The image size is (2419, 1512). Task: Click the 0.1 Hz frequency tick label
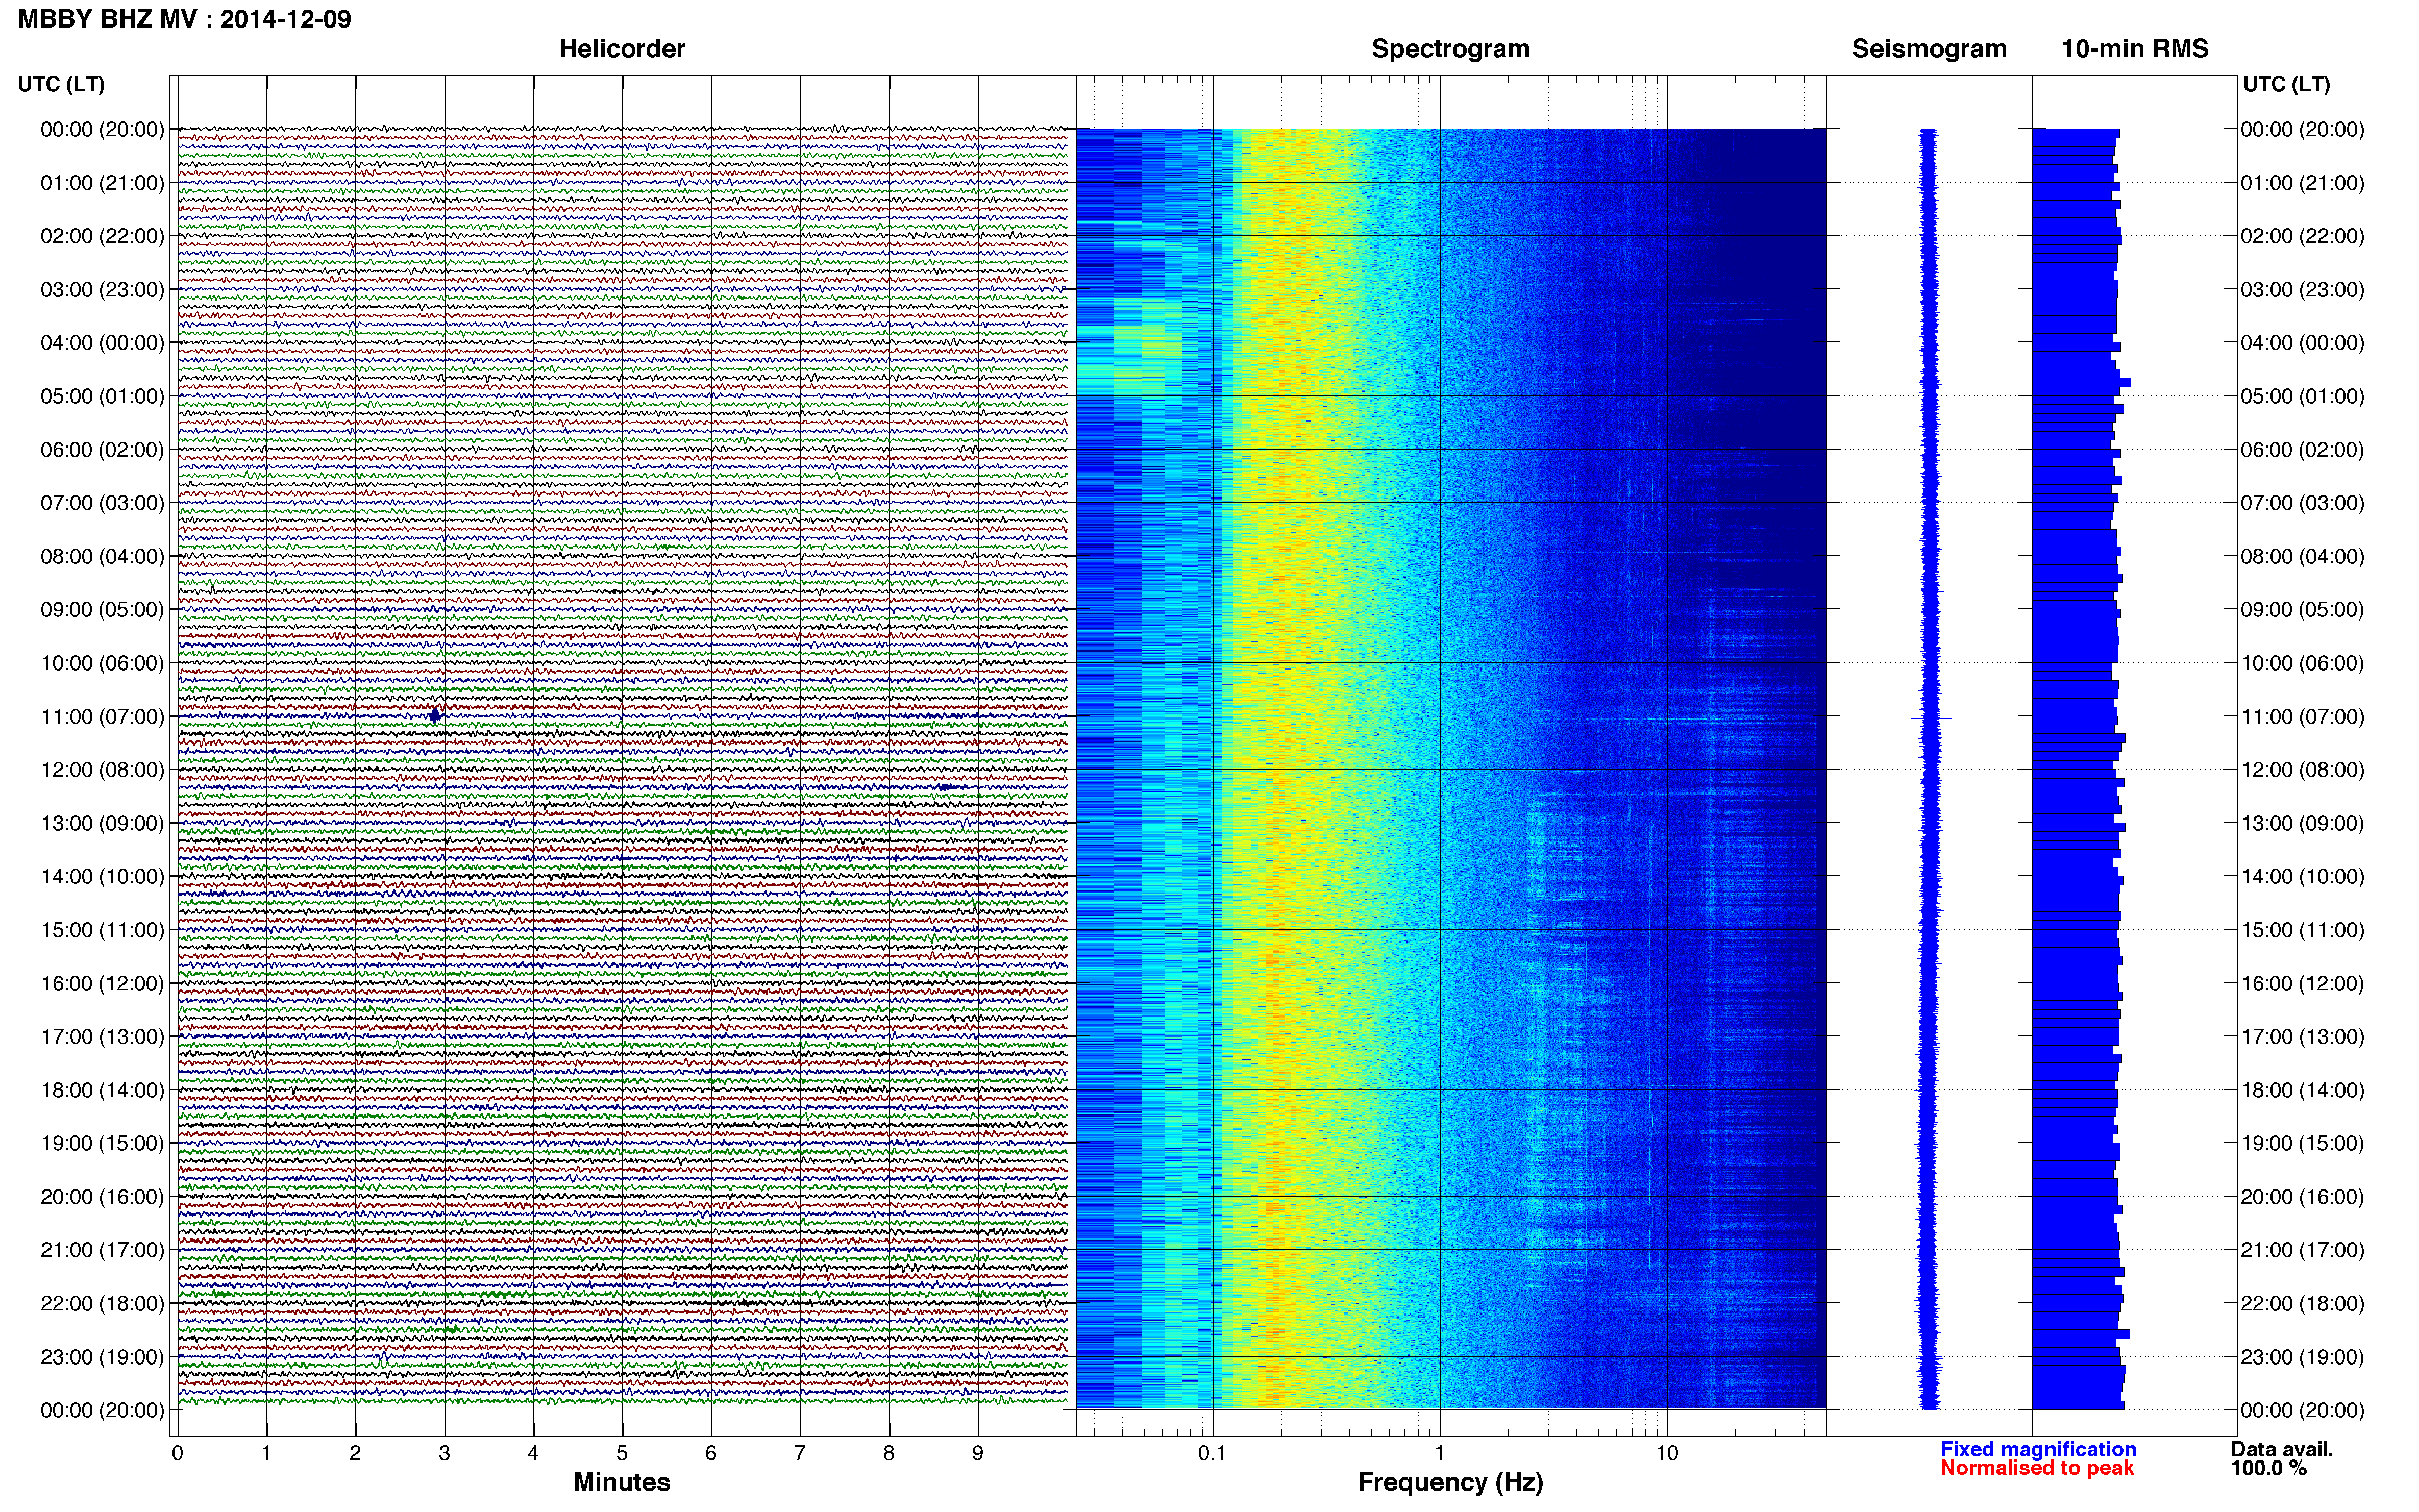(x=1212, y=1454)
